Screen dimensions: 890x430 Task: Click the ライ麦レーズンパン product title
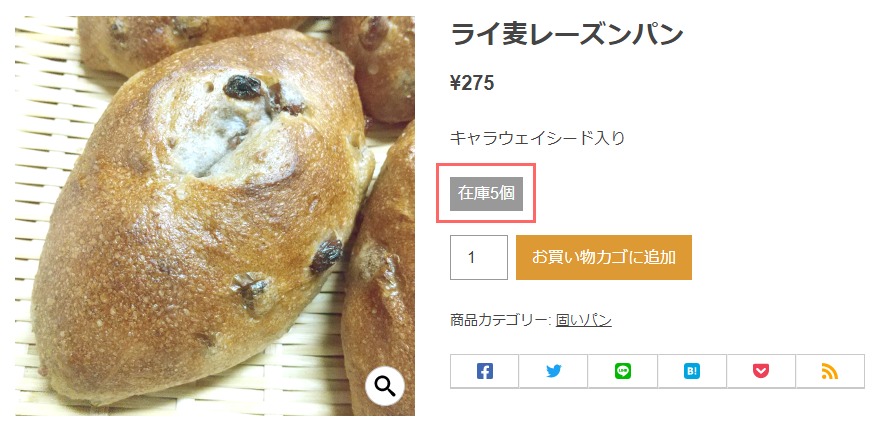(x=566, y=35)
